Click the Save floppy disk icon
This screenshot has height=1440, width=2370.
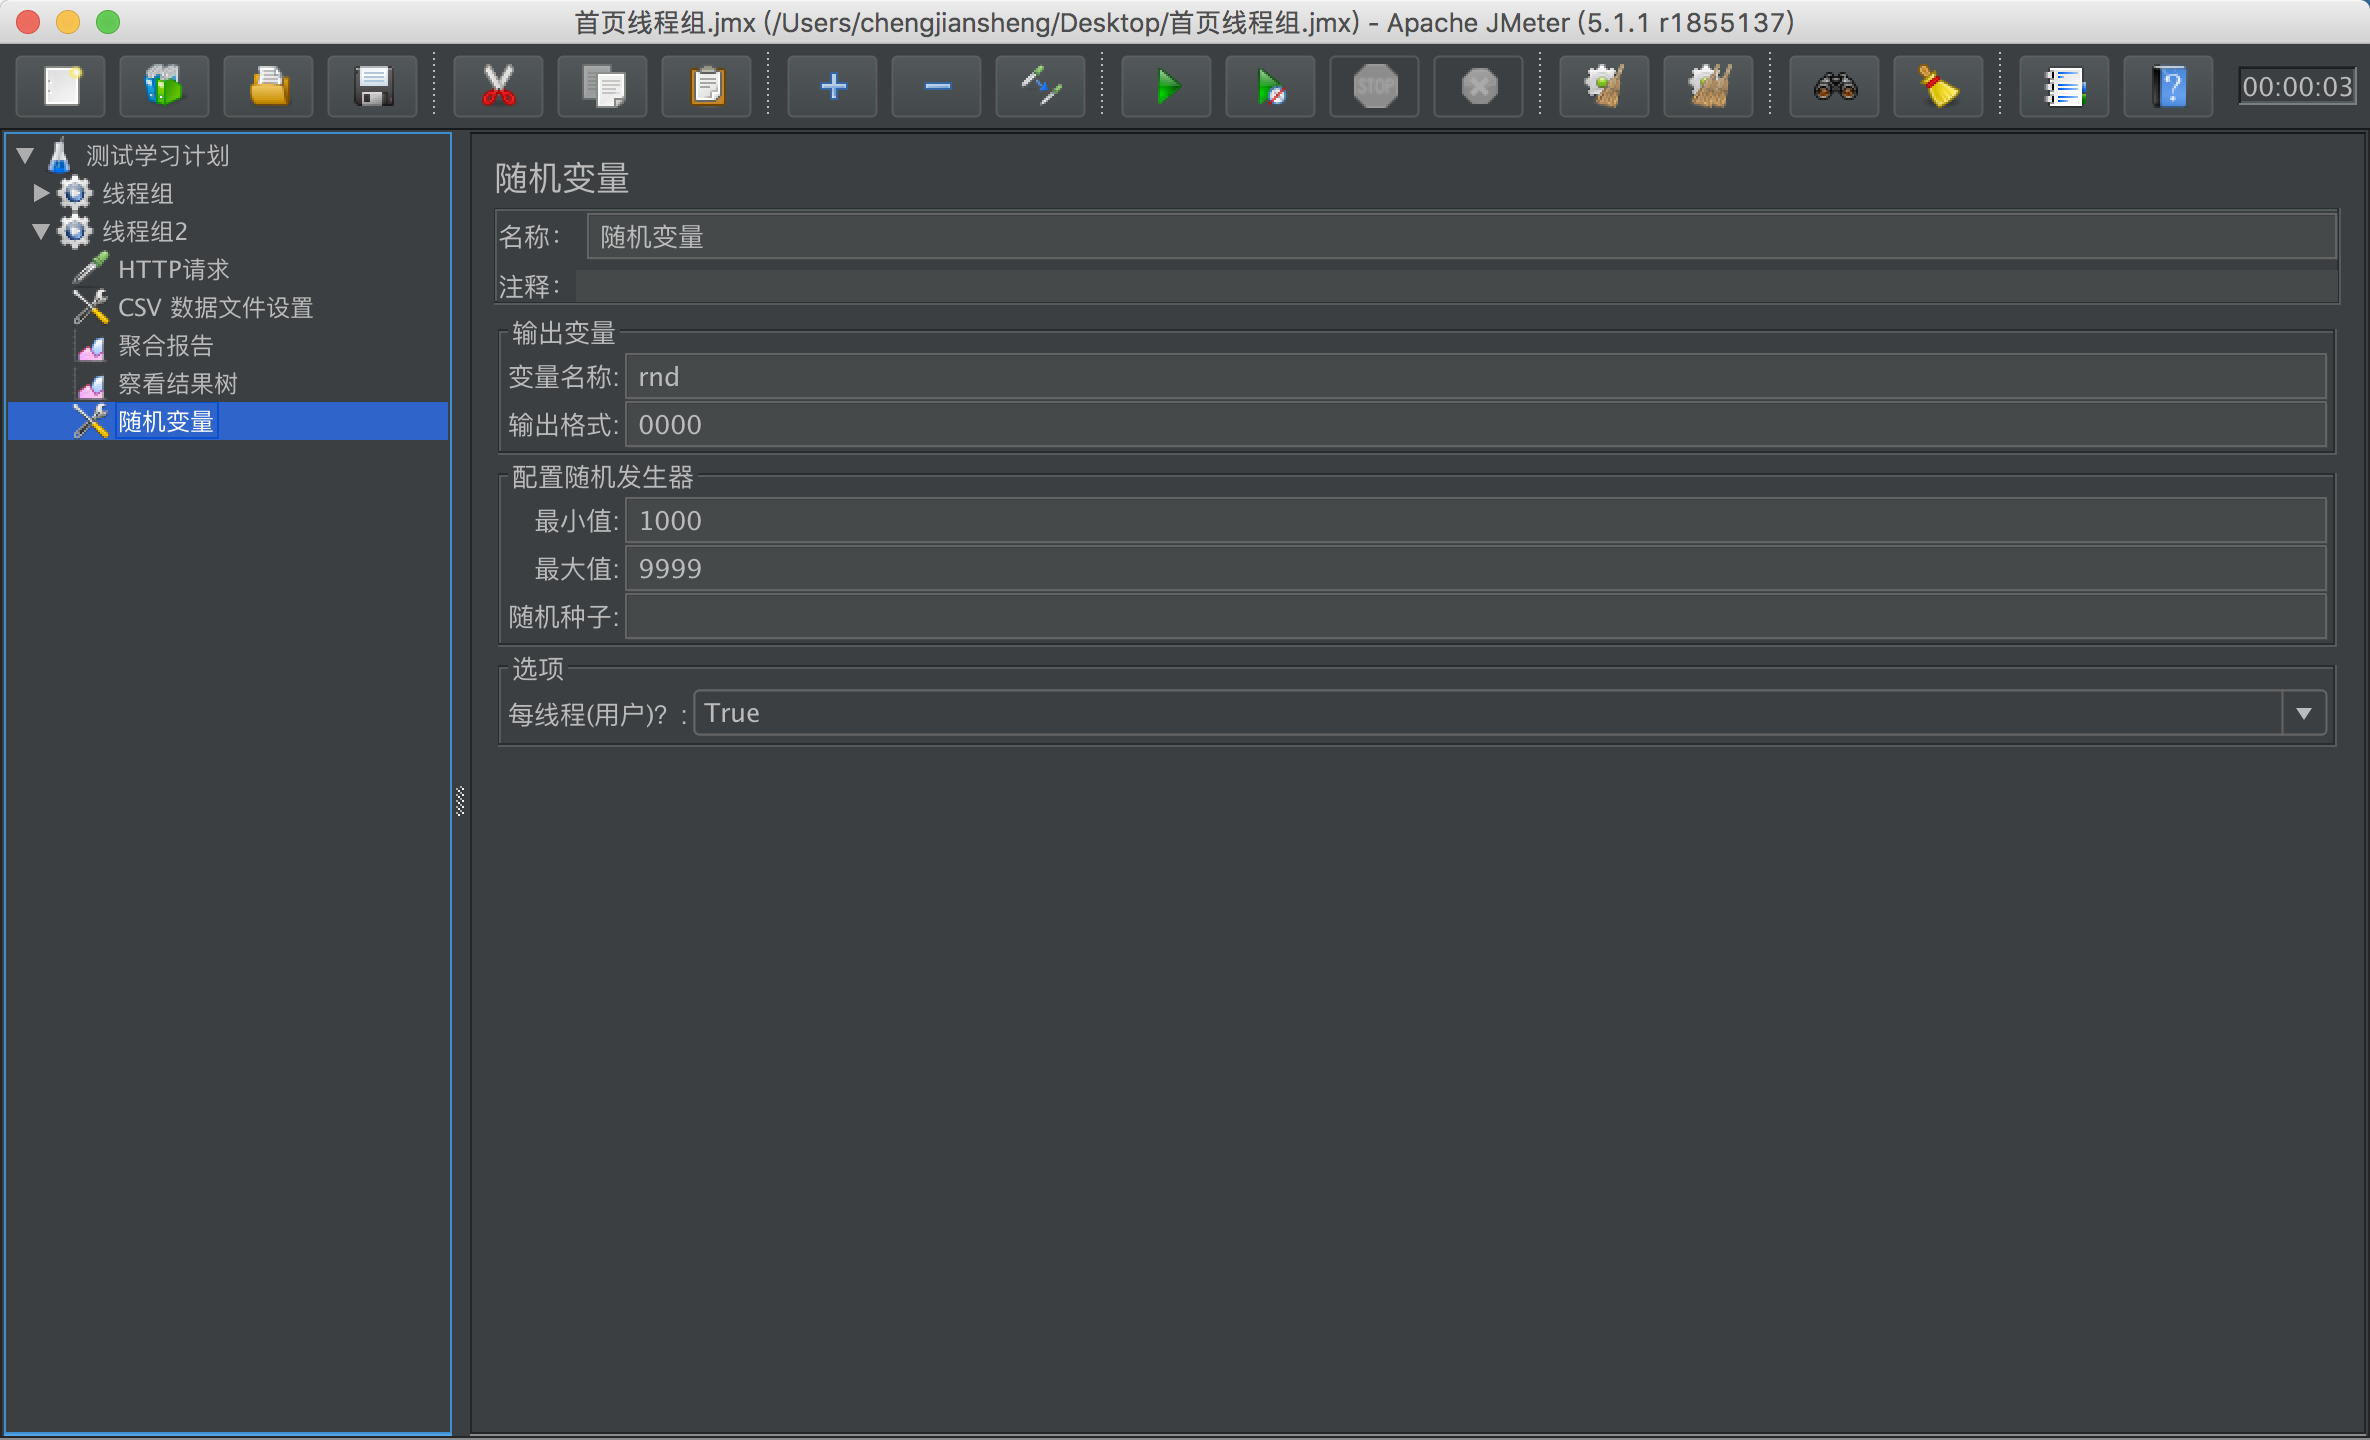pyautogui.click(x=373, y=87)
